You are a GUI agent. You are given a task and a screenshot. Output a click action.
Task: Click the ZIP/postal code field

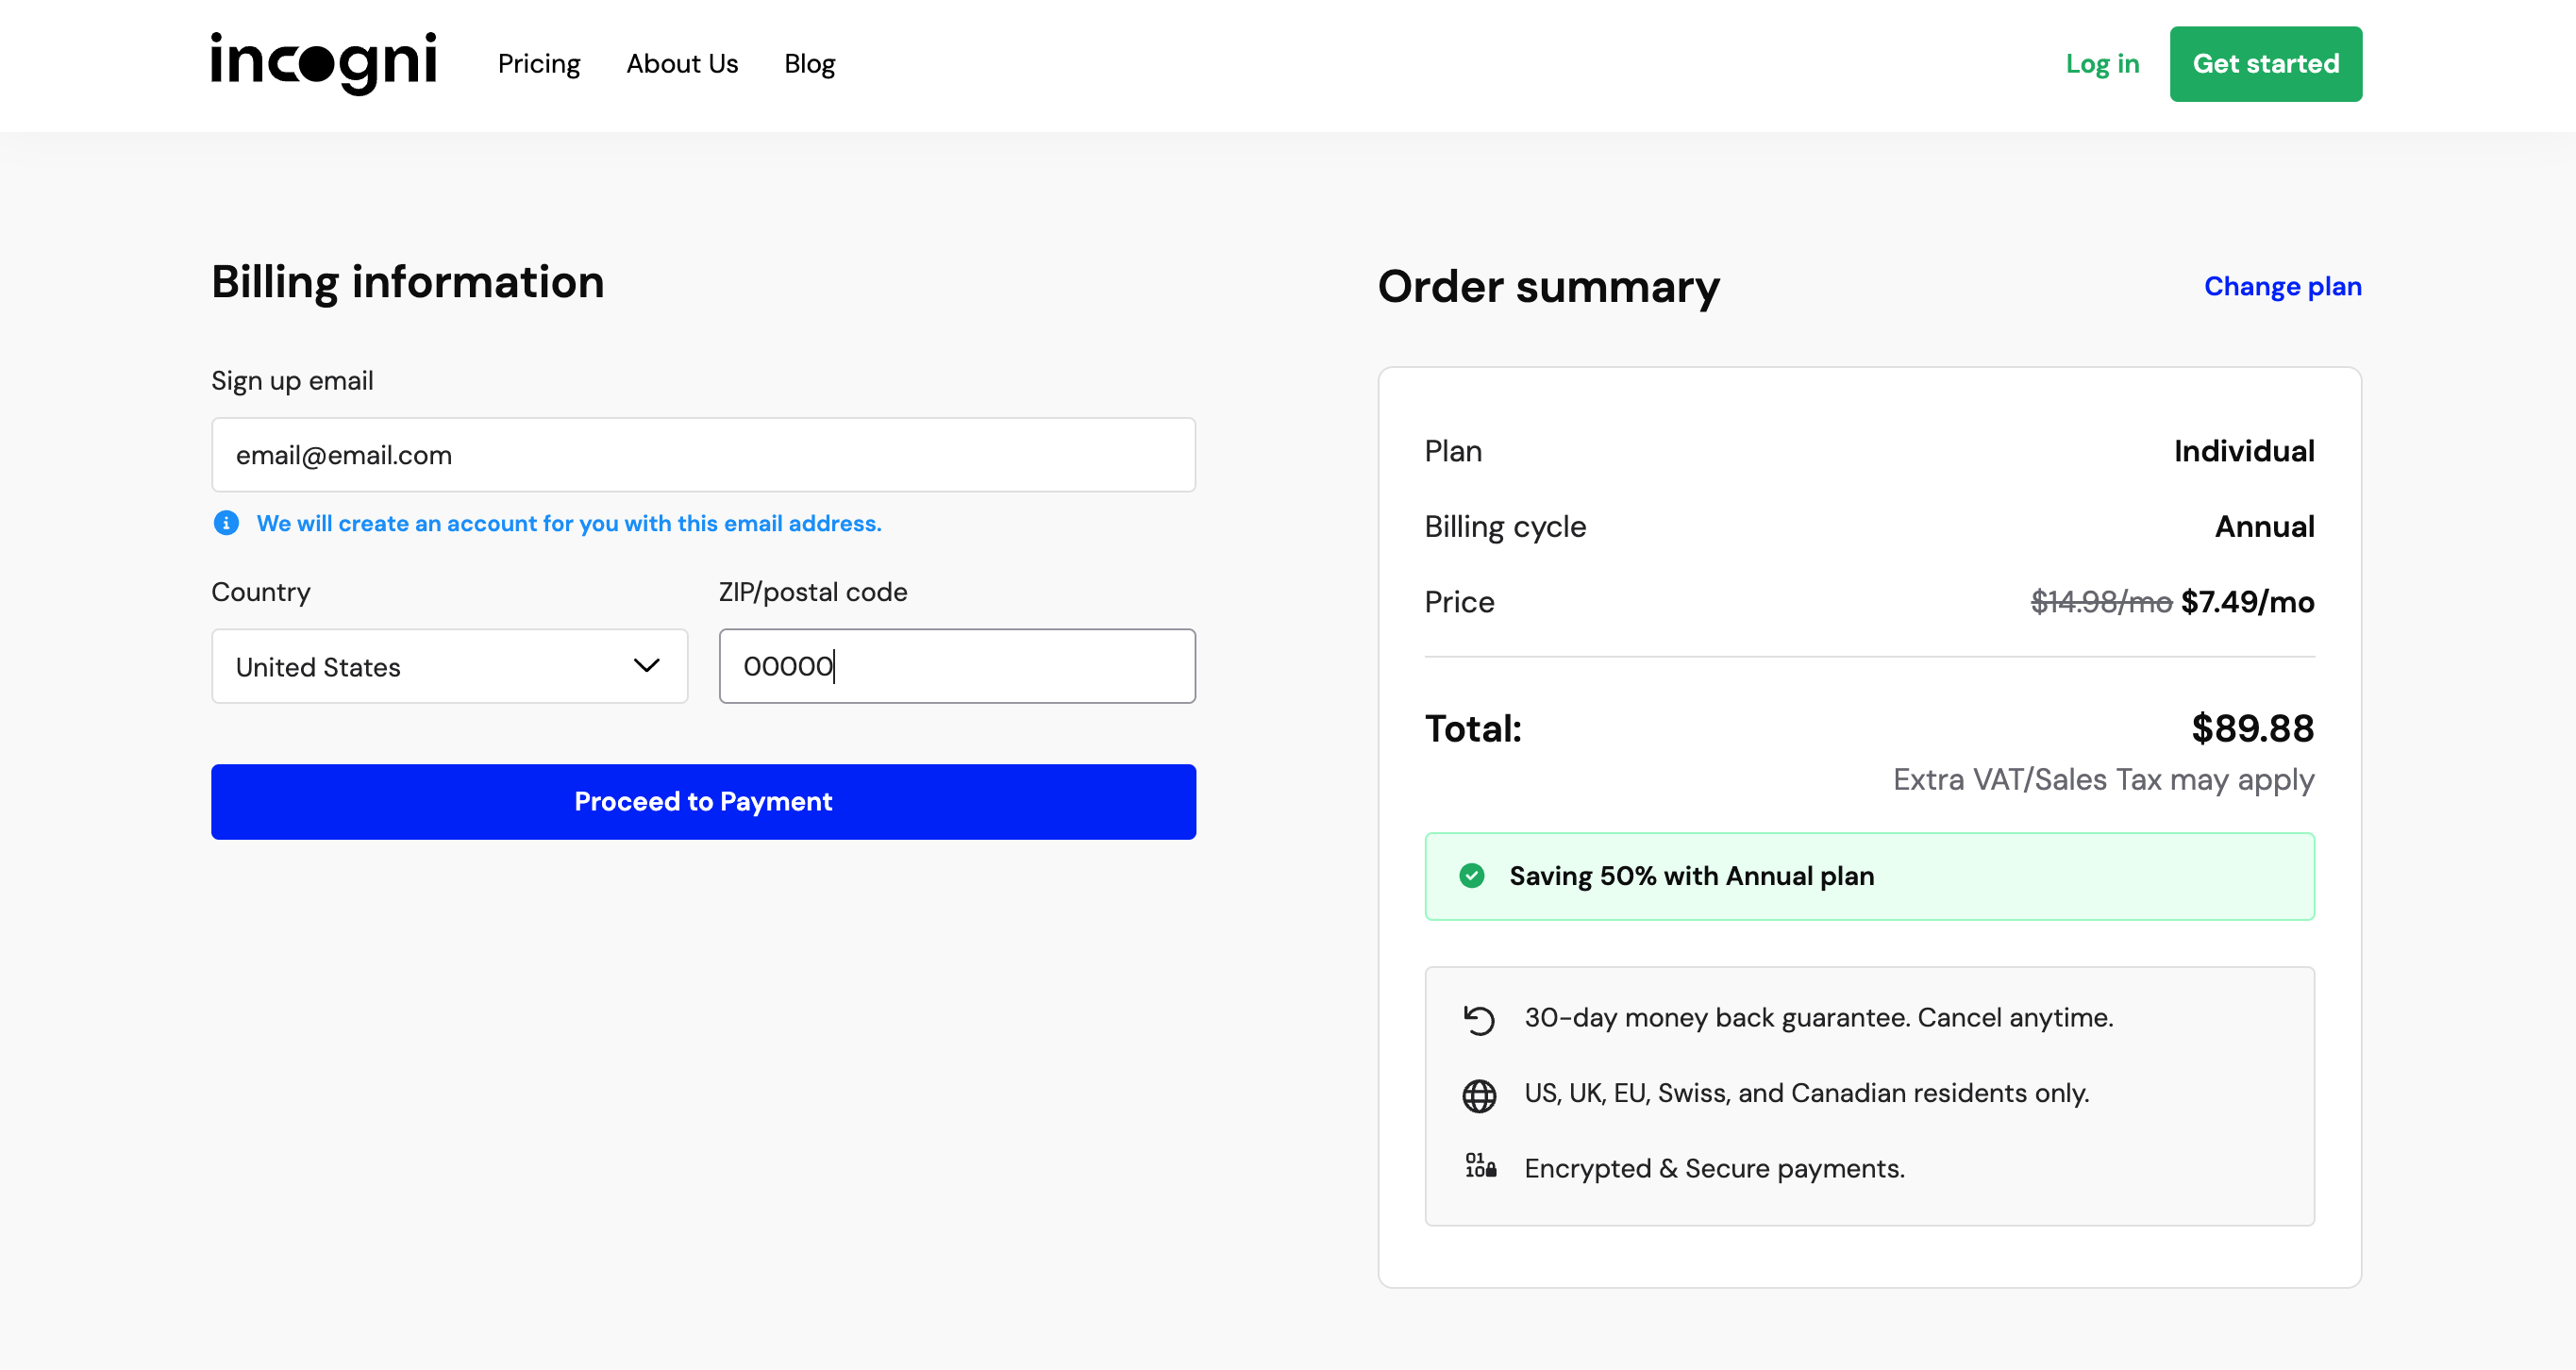point(956,666)
